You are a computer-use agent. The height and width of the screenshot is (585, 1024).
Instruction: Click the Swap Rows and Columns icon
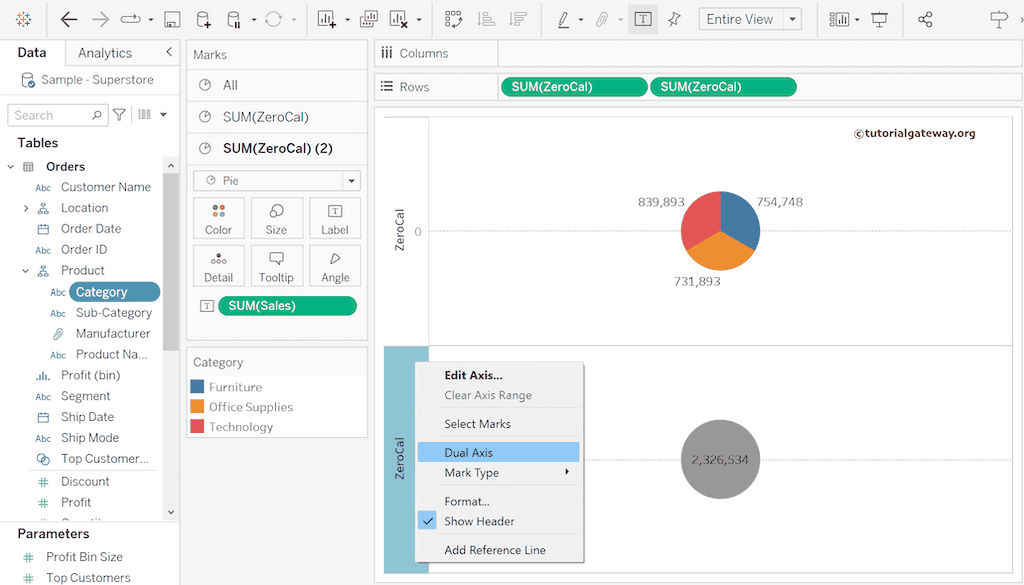pos(453,19)
